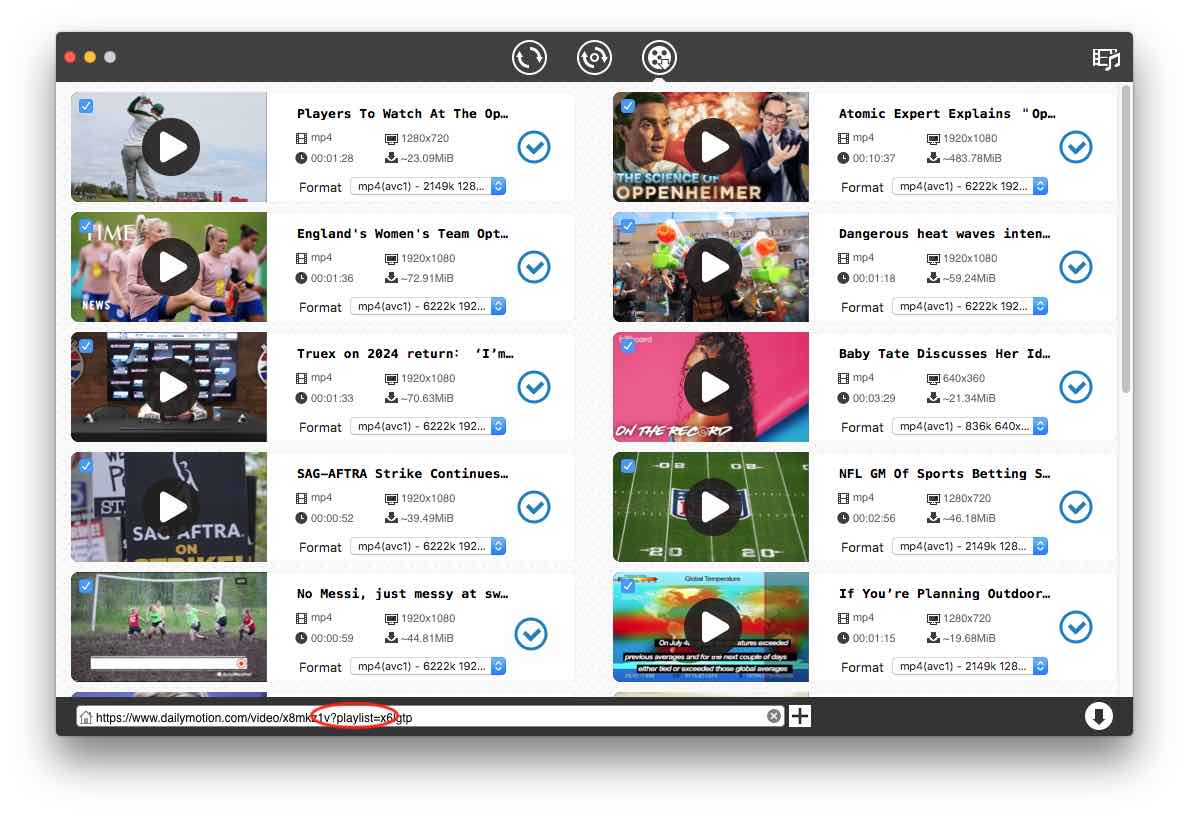Open format dropdown for Atomic Expert Explains
1189x816 pixels.
(970, 186)
